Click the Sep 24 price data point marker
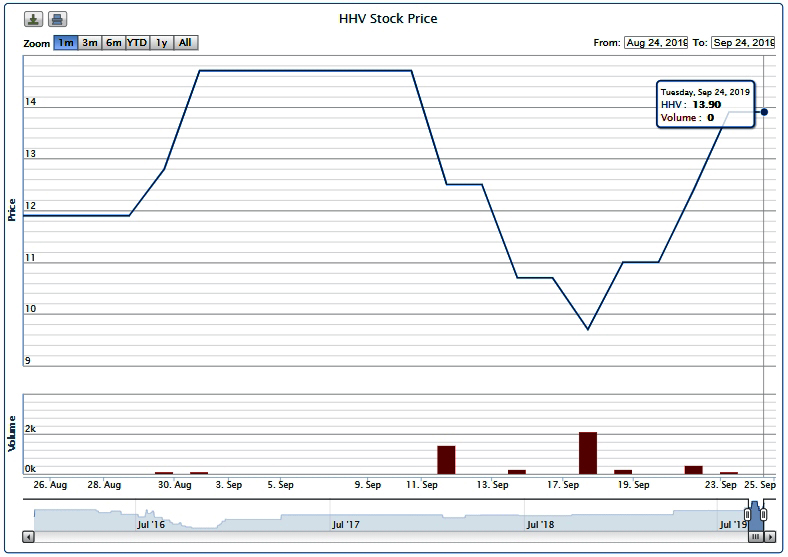 [764, 111]
